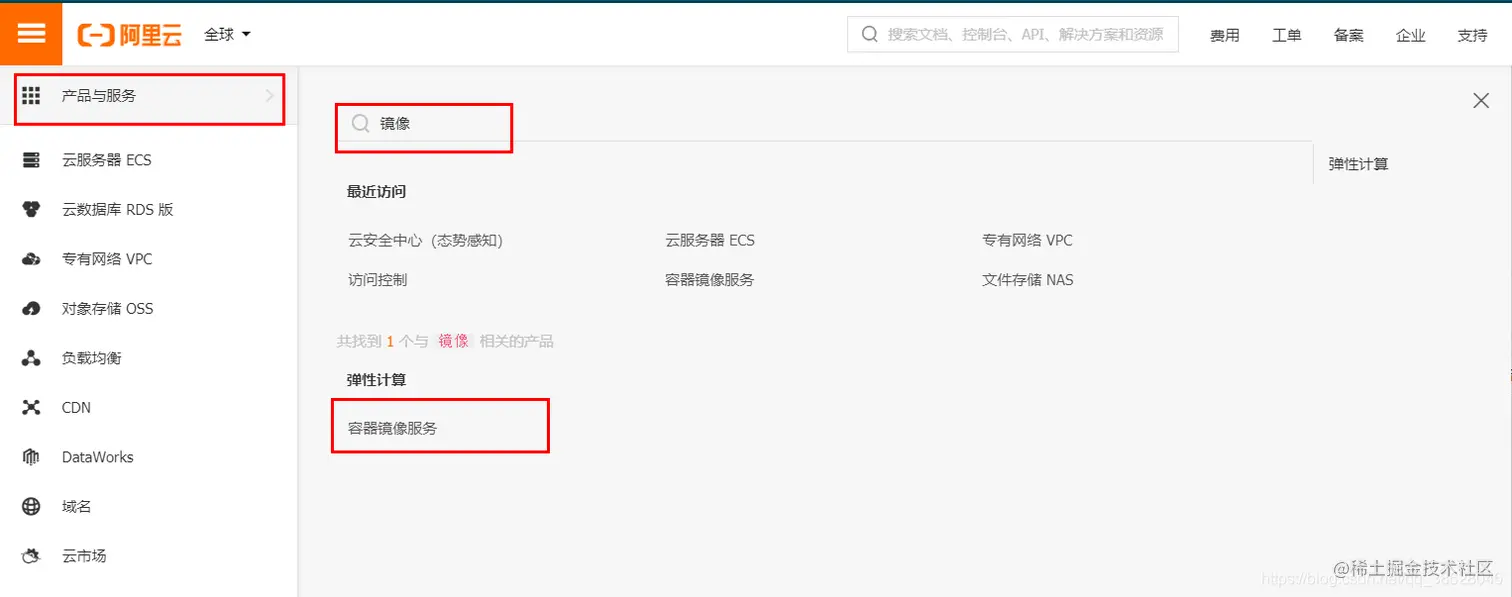
Task: Close the products panel with the X
Action: coord(1481,100)
